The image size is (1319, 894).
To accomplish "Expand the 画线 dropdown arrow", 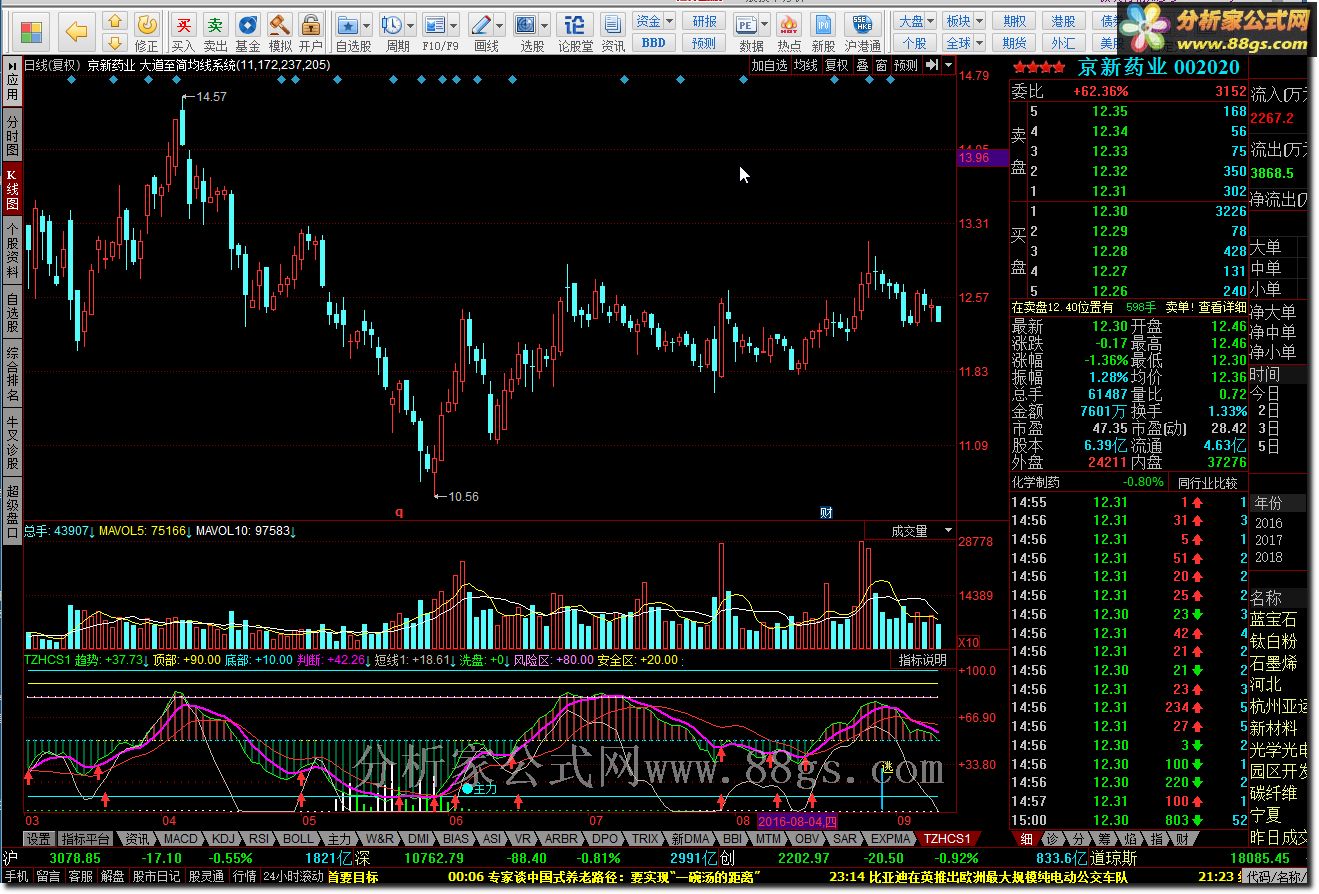I will coord(500,25).
